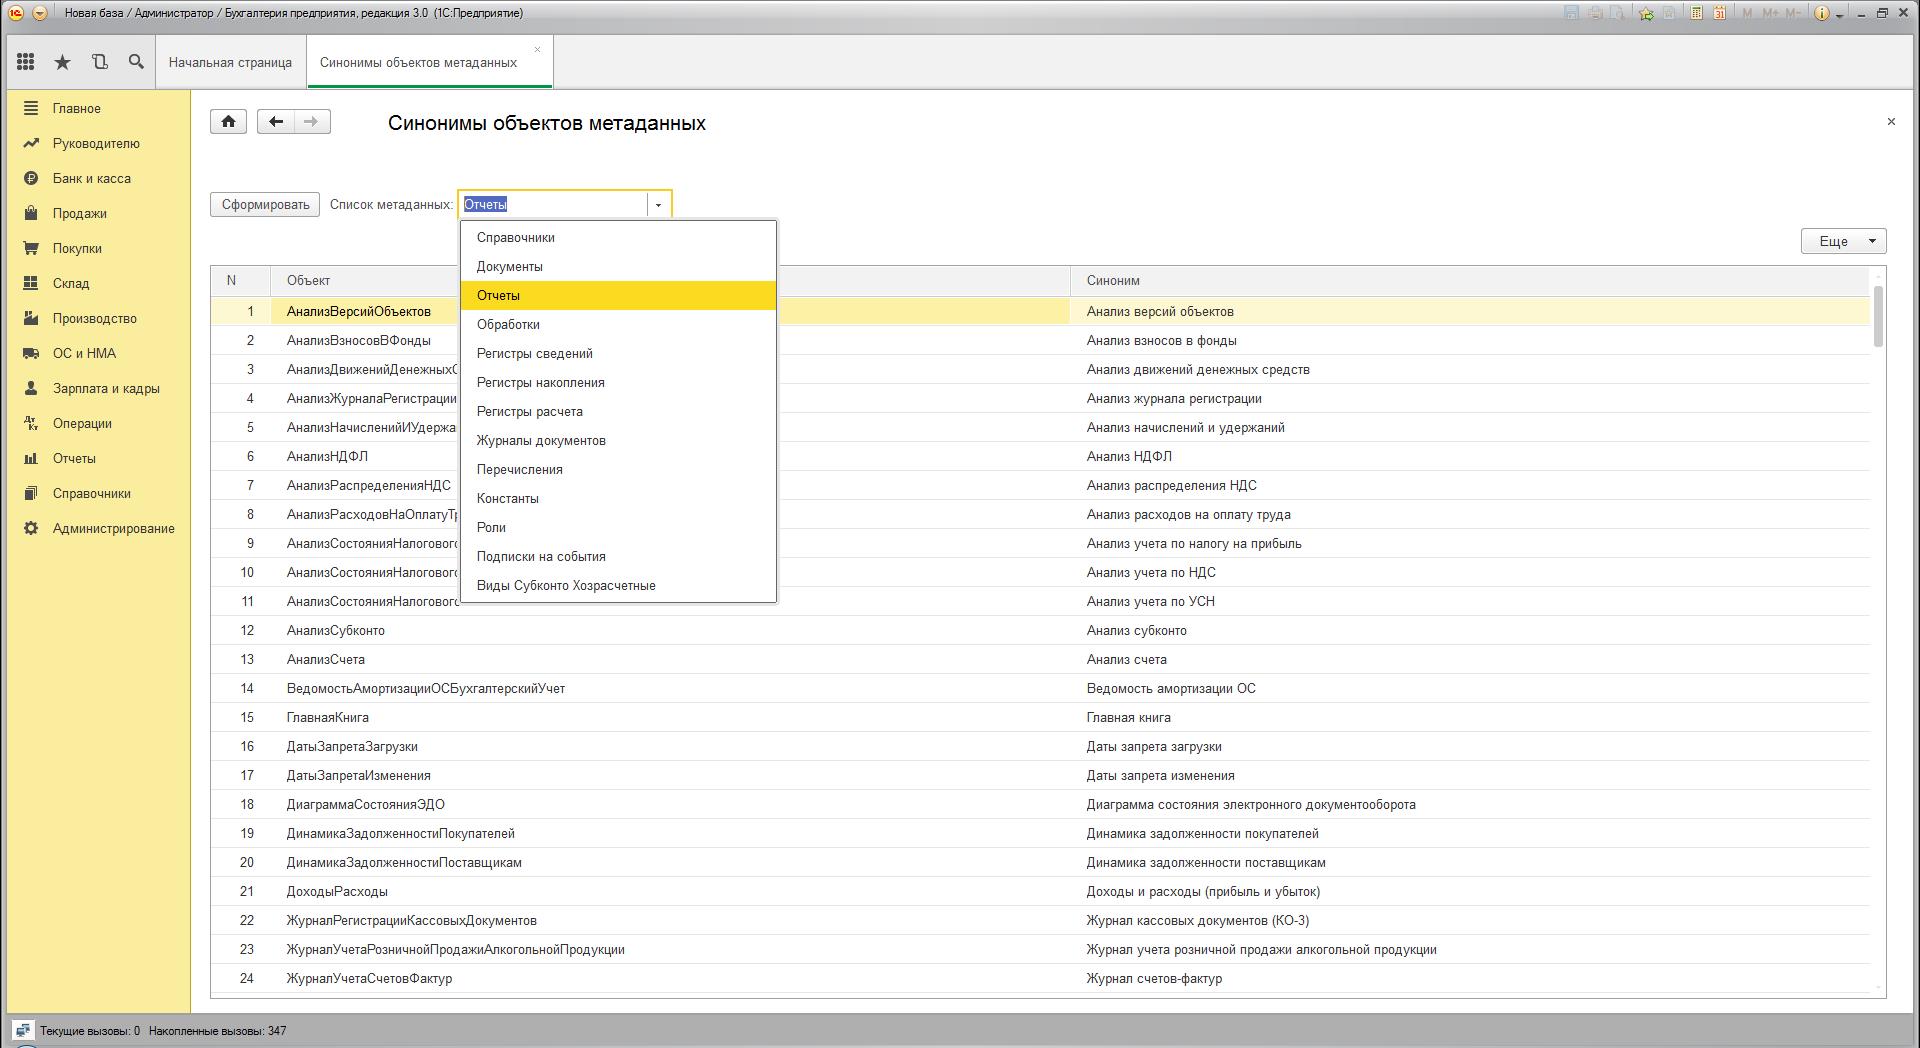The width and height of the screenshot is (1920, 1048).
Task: Open the Покупки section
Action: pos(99,248)
